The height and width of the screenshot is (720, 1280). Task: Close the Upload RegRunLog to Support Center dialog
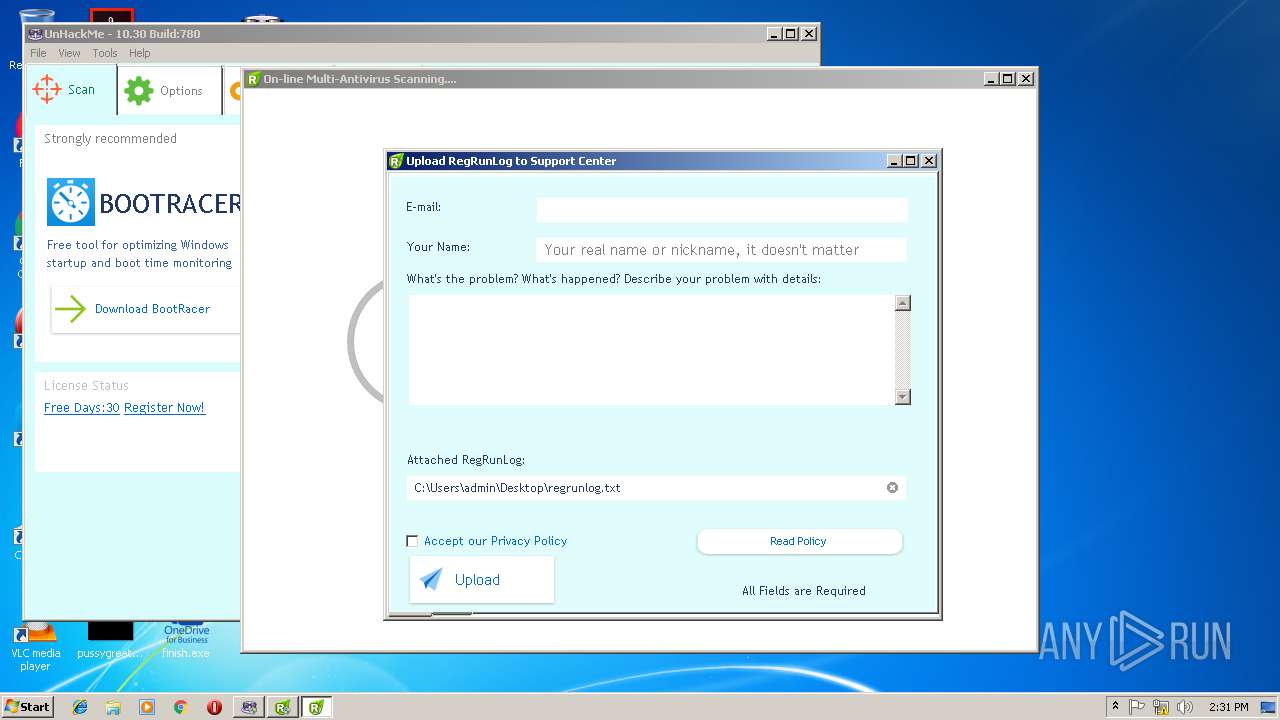pyautogui.click(x=928, y=161)
